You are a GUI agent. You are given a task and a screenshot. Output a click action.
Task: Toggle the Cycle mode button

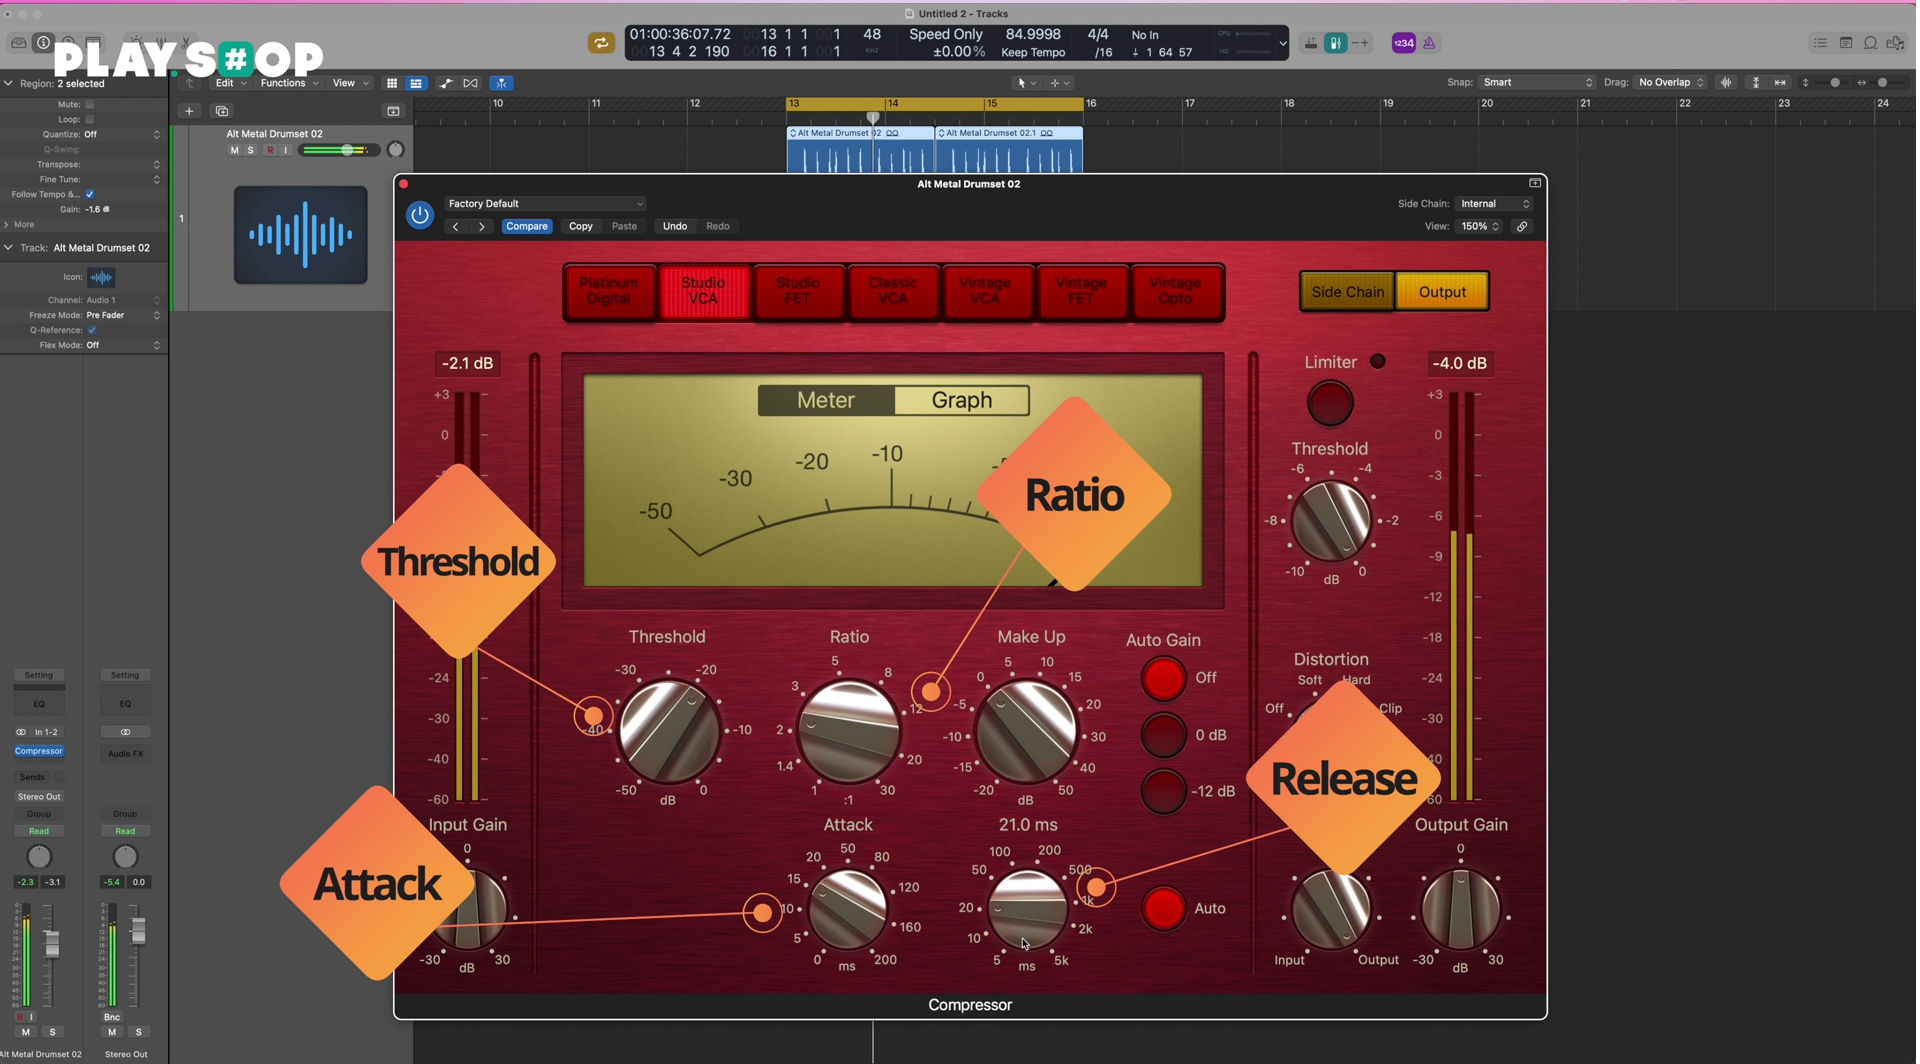pyautogui.click(x=601, y=43)
